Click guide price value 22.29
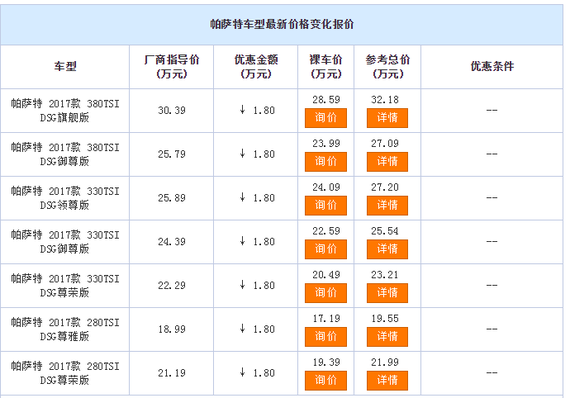Image resolution: width=570 pixels, height=398 pixels. [172, 285]
